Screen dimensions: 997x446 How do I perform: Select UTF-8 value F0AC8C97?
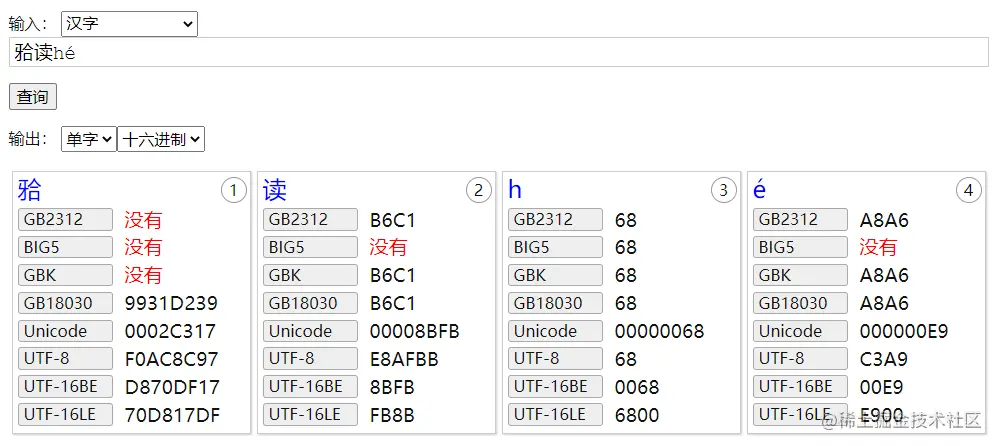171,359
